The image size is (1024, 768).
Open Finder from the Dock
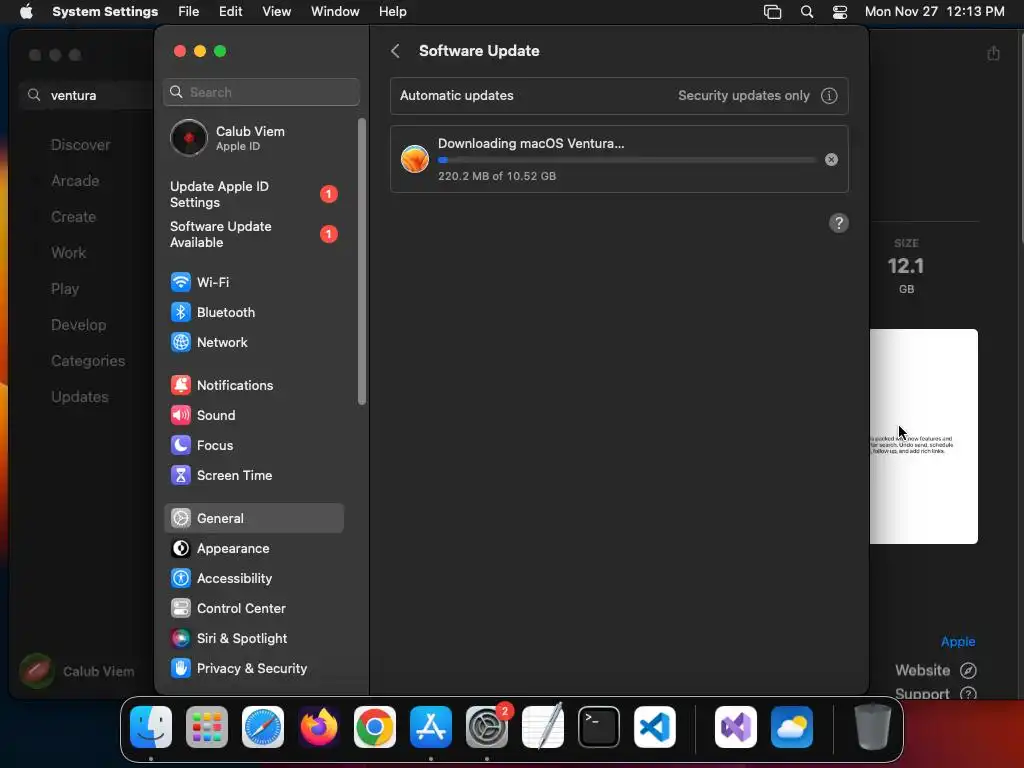click(x=151, y=727)
